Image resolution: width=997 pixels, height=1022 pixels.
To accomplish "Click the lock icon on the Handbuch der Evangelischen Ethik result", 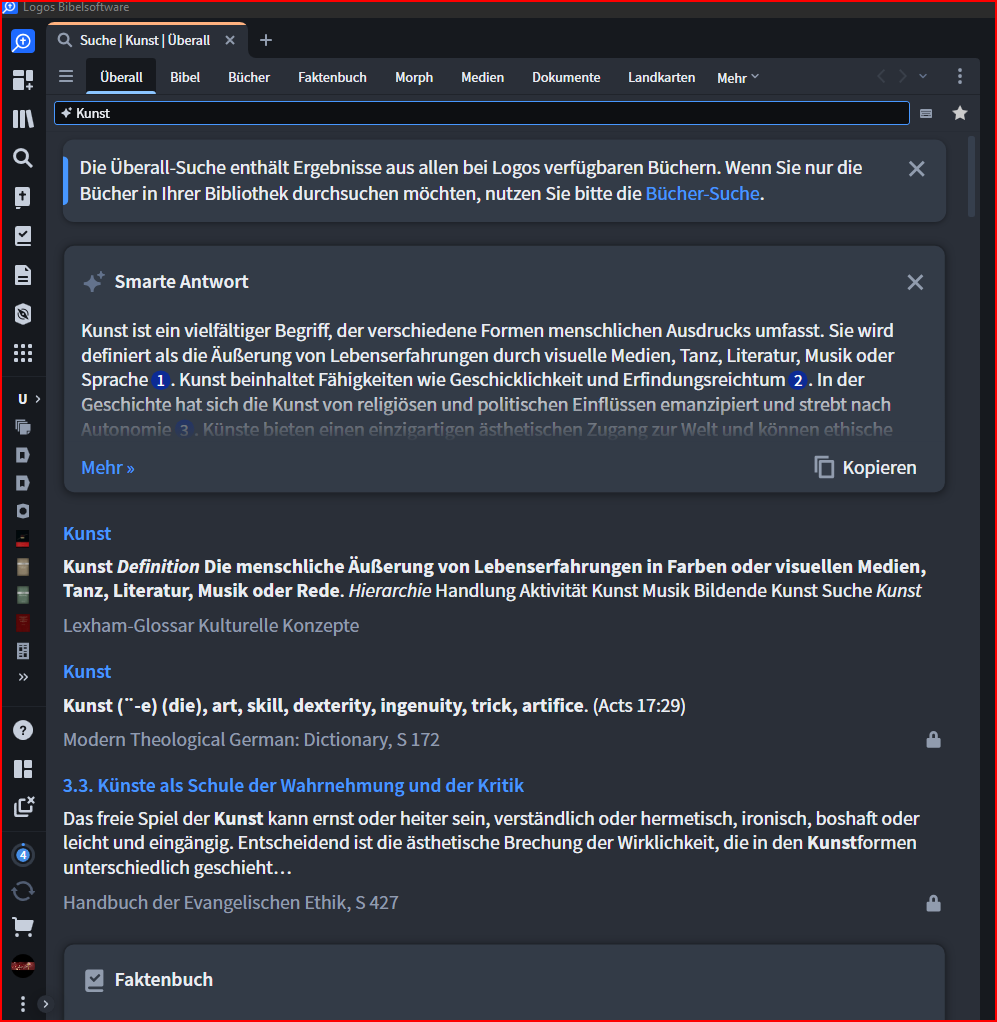I will 933,903.
